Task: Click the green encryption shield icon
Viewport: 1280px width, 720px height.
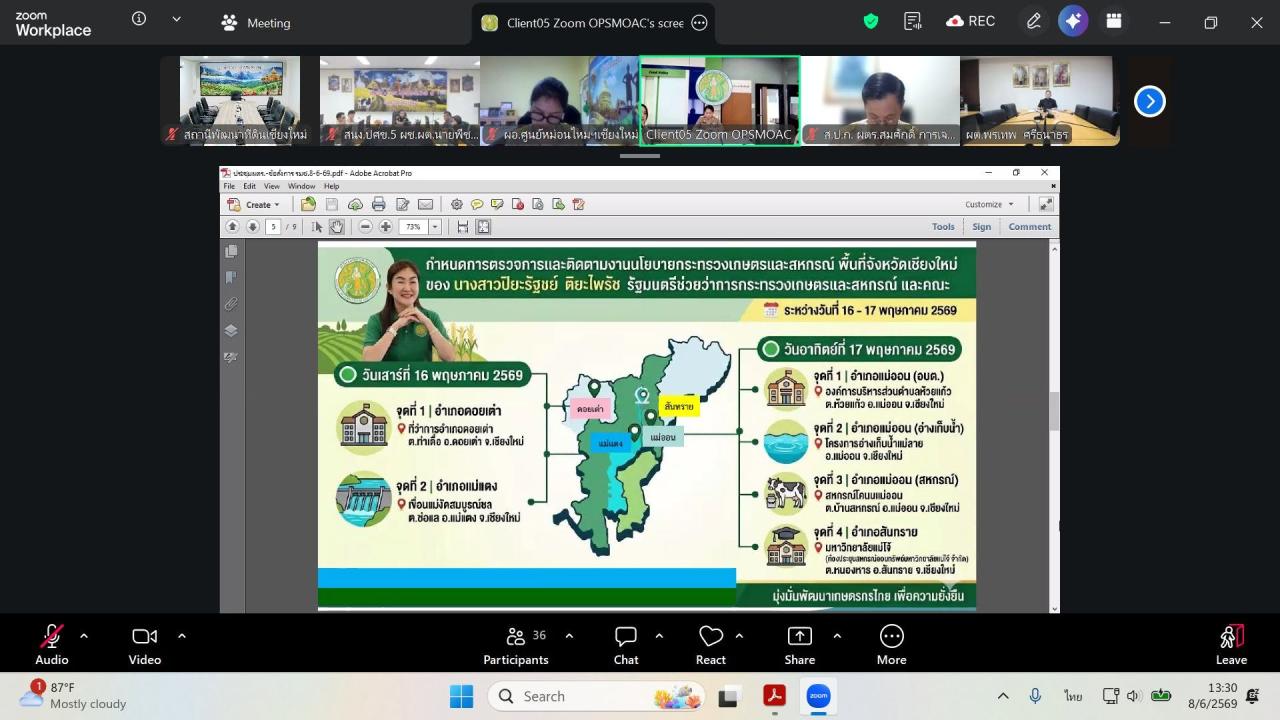Action: [x=871, y=21]
